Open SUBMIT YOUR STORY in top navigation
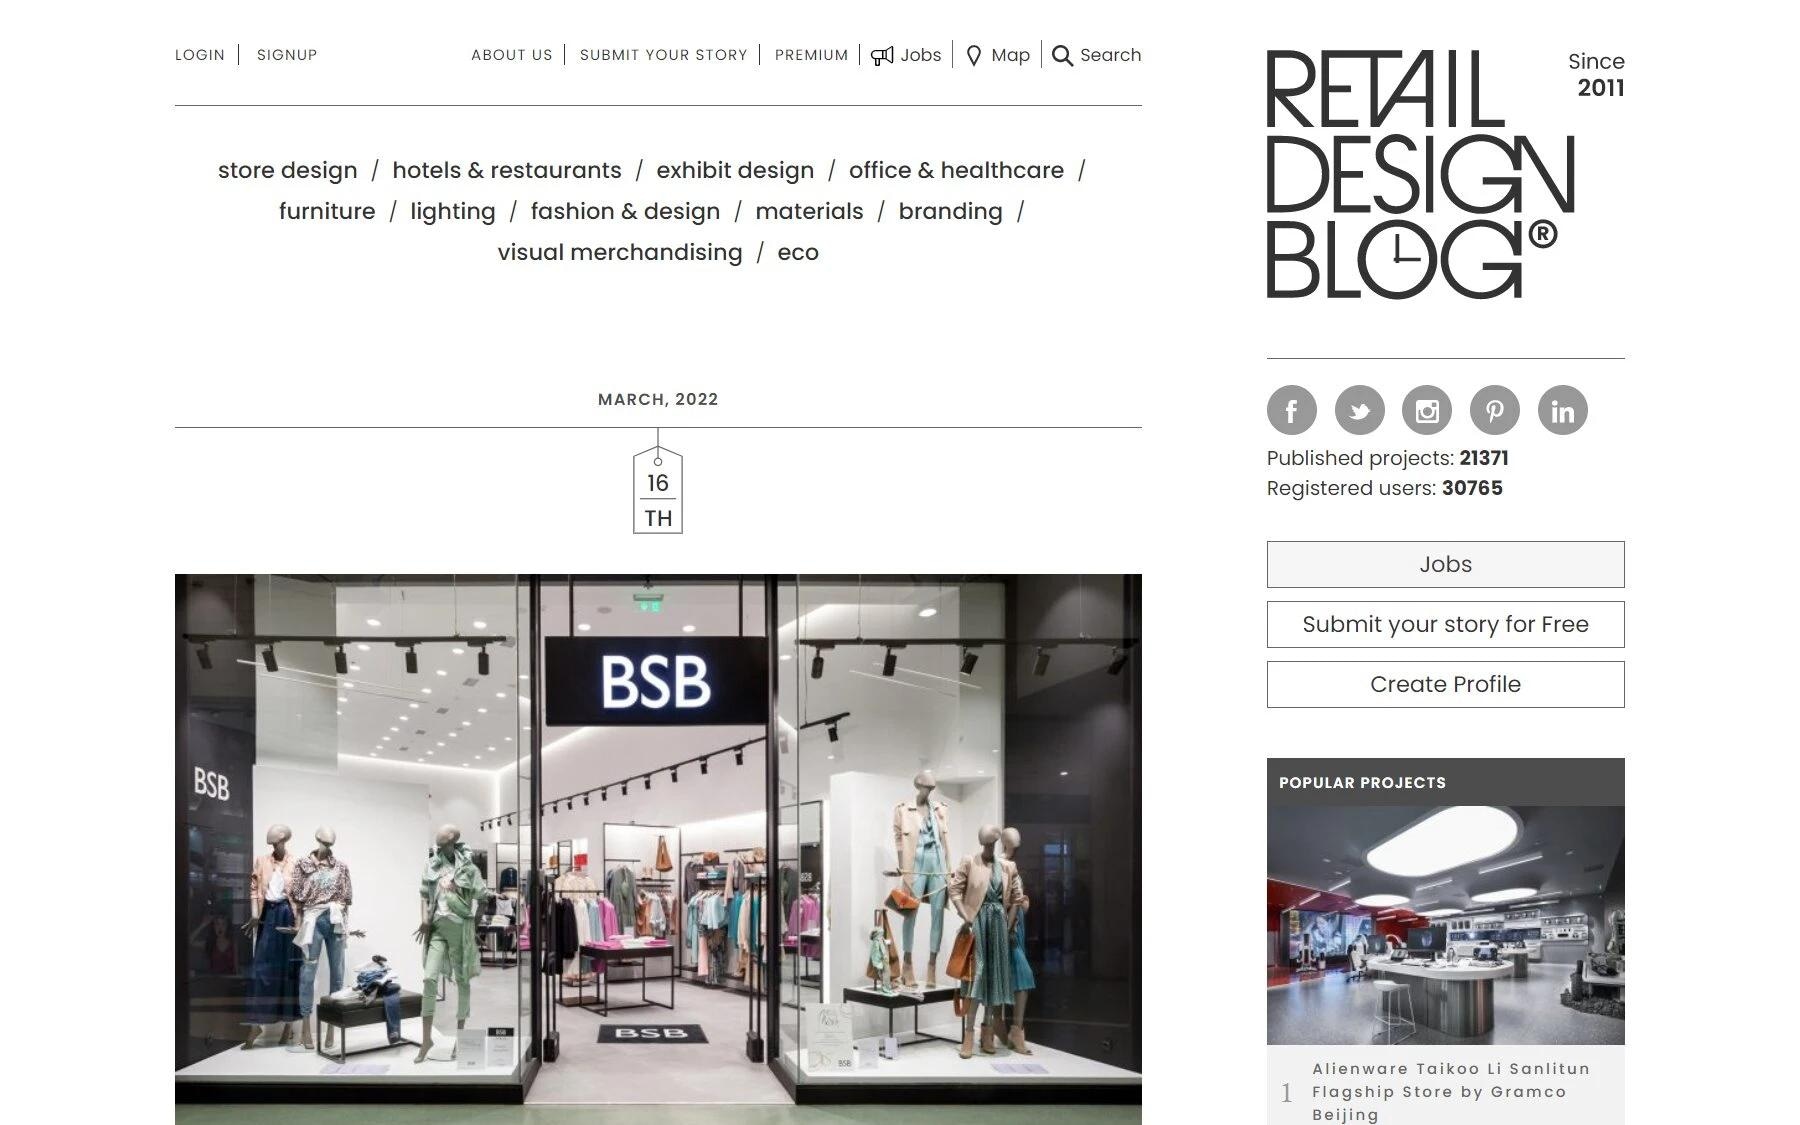This screenshot has width=1800, height=1125. click(x=664, y=55)
